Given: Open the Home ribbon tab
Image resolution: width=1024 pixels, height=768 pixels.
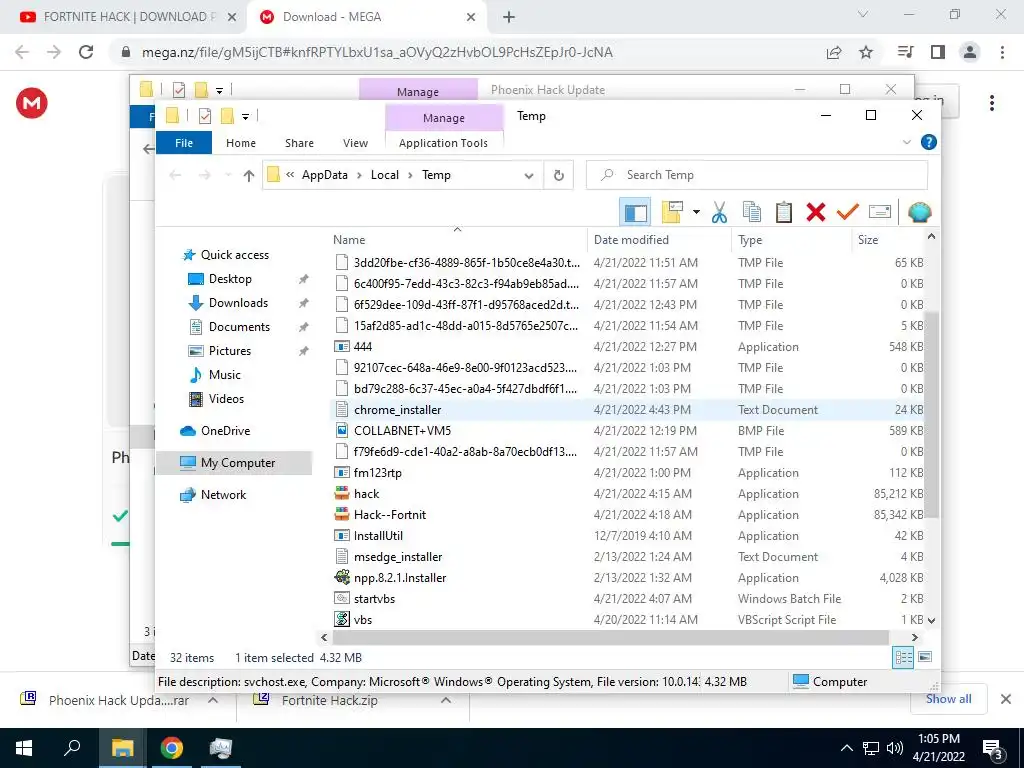Looking at the screenshot, I should coord(241,143).
